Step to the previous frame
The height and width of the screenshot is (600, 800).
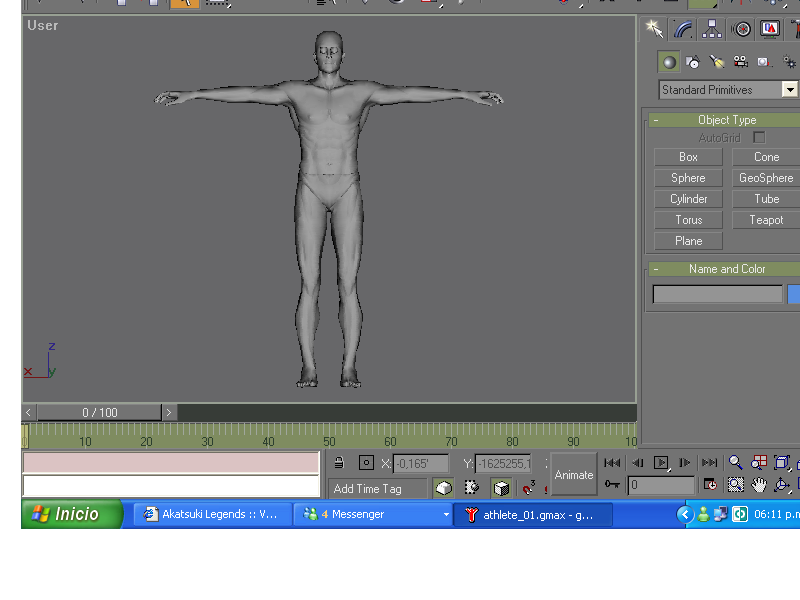point(637,463)
